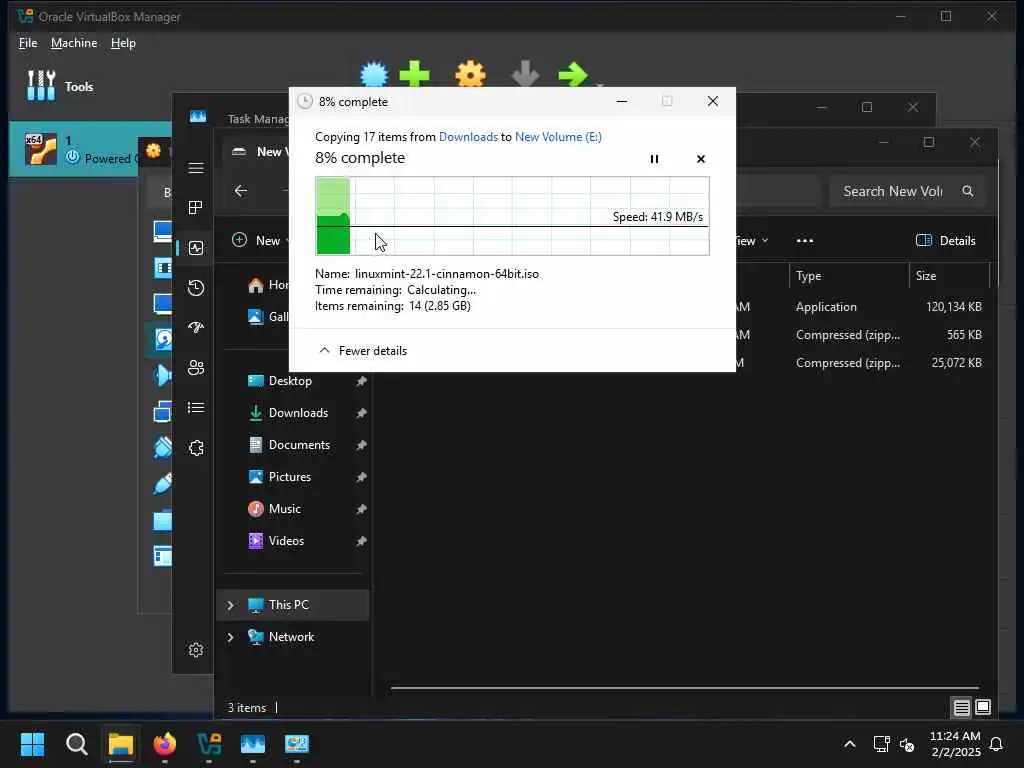Image resolution: width=1024 pixels, height=768 pixels.
Task: Unpin Downloads using its pin icon
Action: [361, 413]
